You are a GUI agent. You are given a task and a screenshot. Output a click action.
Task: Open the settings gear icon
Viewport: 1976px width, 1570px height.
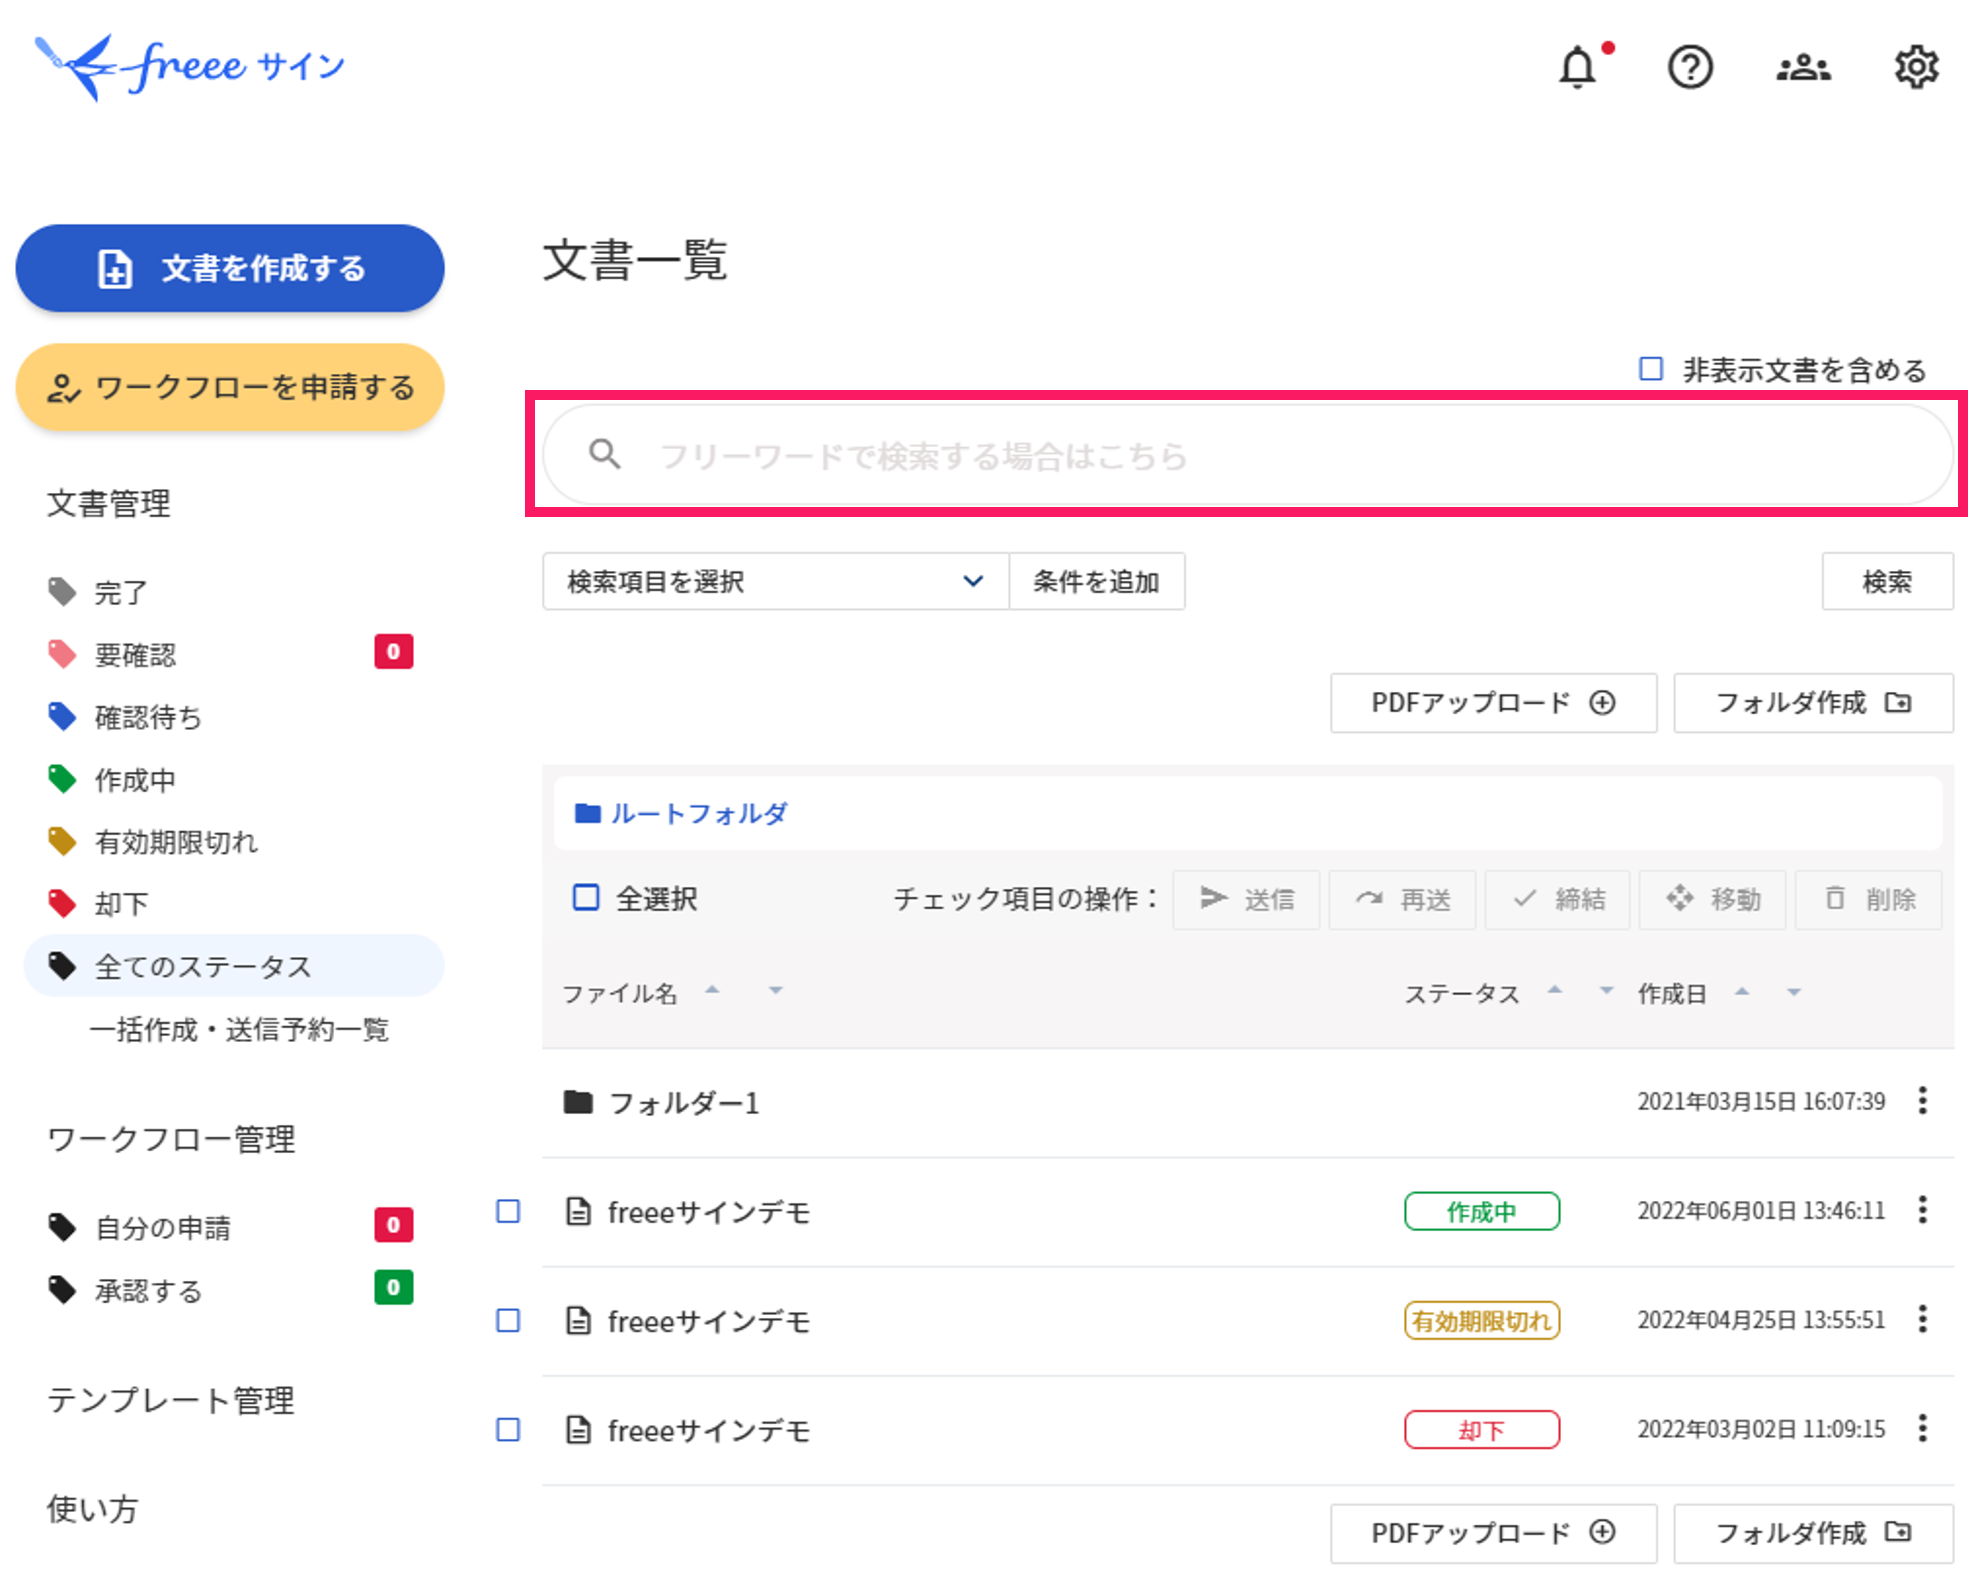1916,68
